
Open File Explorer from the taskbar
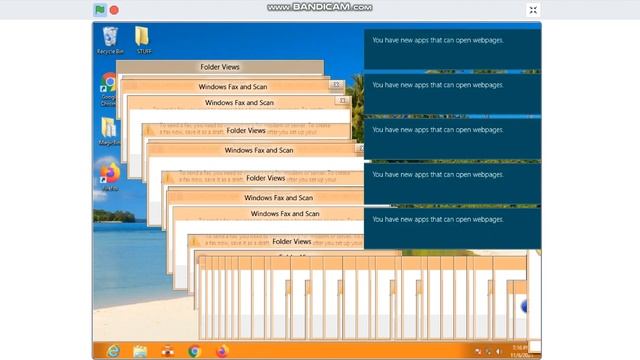pos(140,351)
